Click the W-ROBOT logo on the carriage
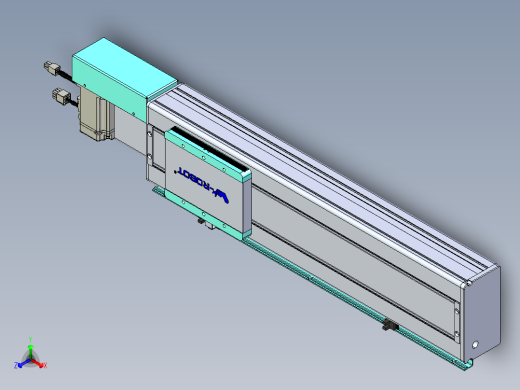The image size is (520, 390). tap(202, 184)
